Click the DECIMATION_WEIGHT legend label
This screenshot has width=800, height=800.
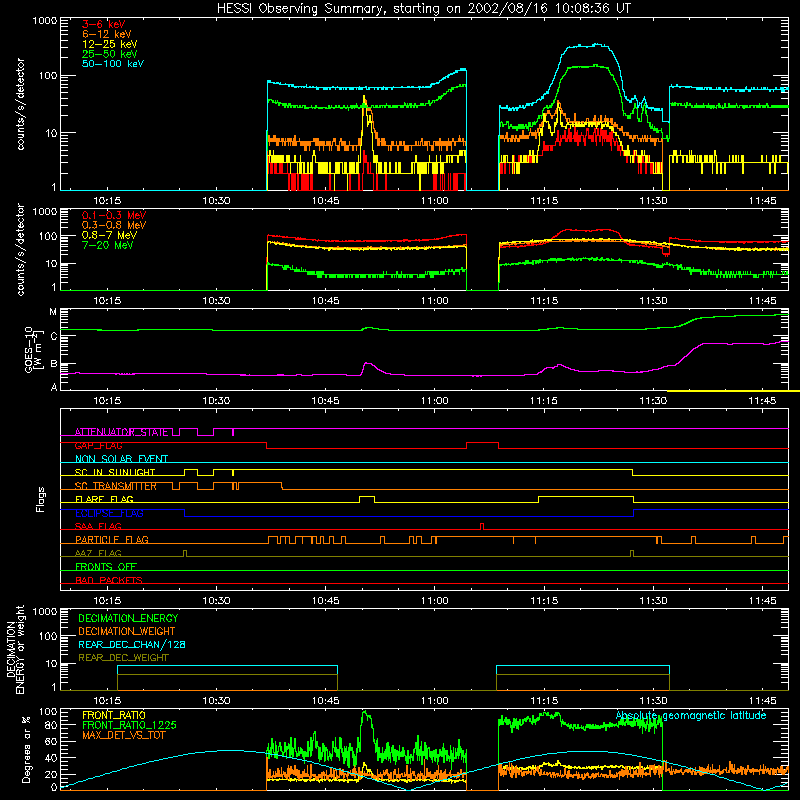[127, 632]
